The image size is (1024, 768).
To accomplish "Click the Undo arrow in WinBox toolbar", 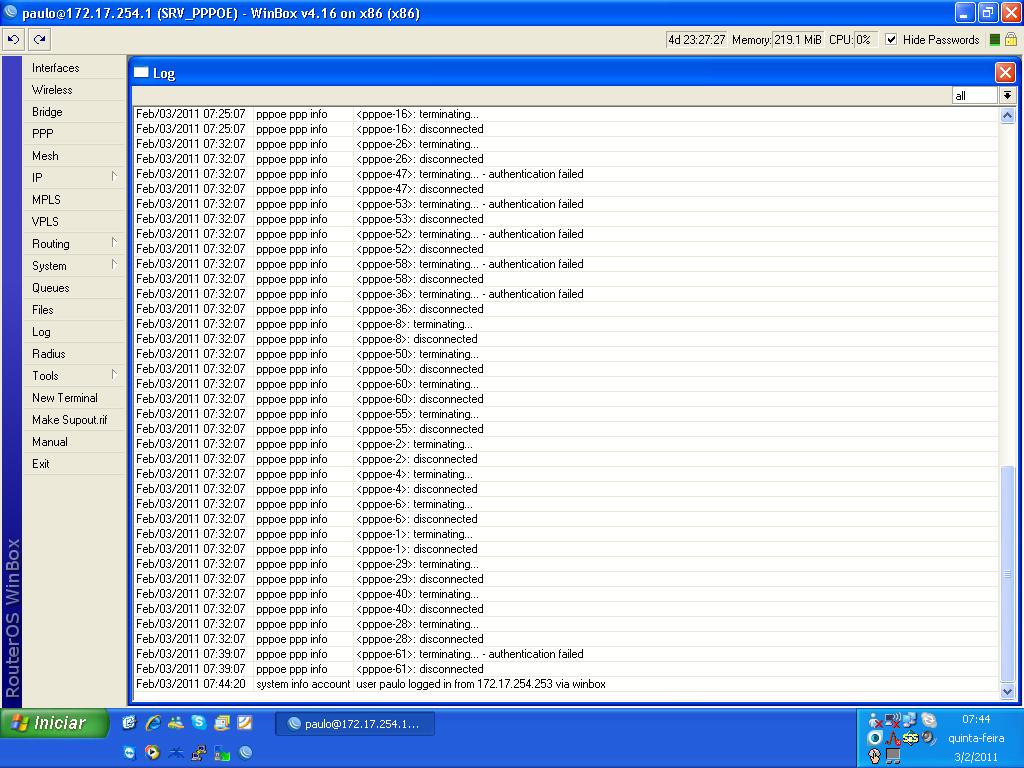I will pos(14,39).
